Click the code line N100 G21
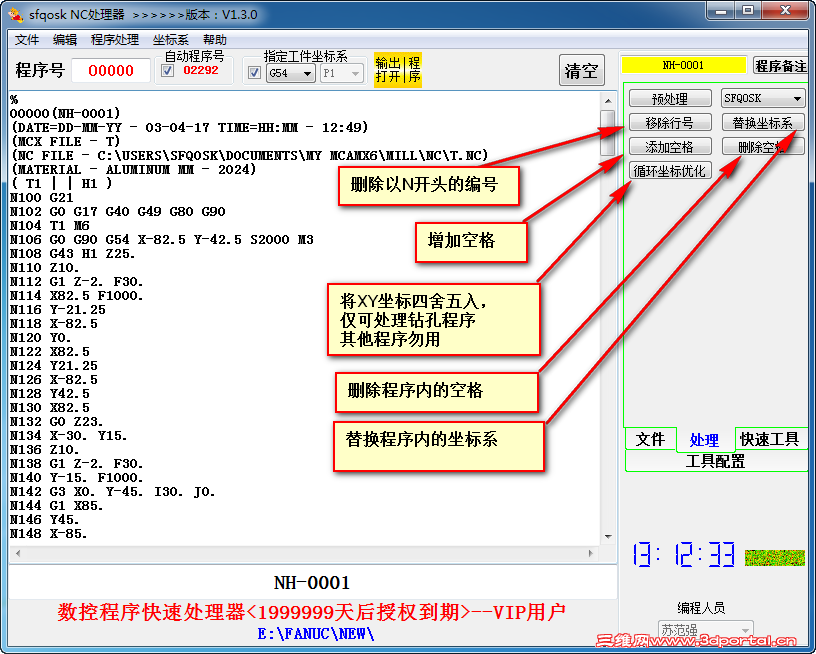The height and width of the screenshot is (654, 816). [42, 198]
